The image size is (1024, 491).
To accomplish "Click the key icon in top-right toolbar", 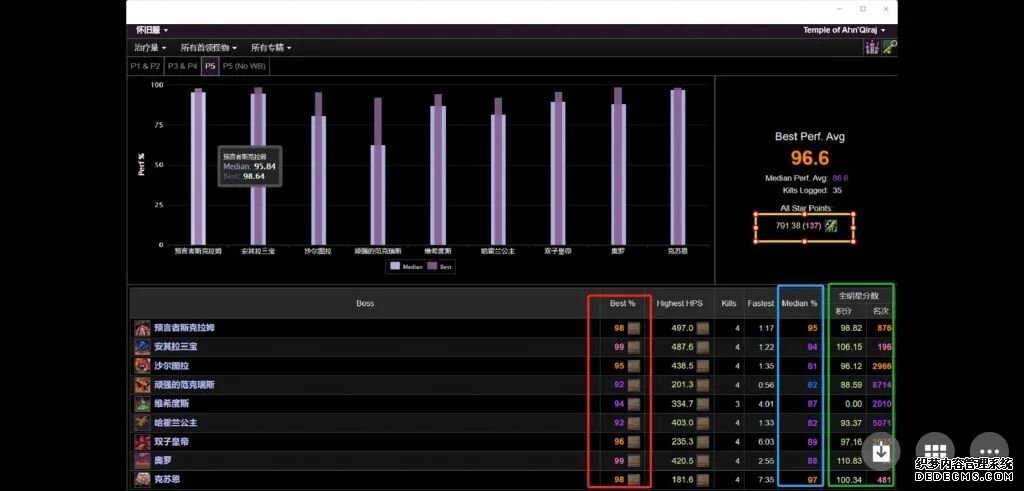I will click(x=888, y=47).
